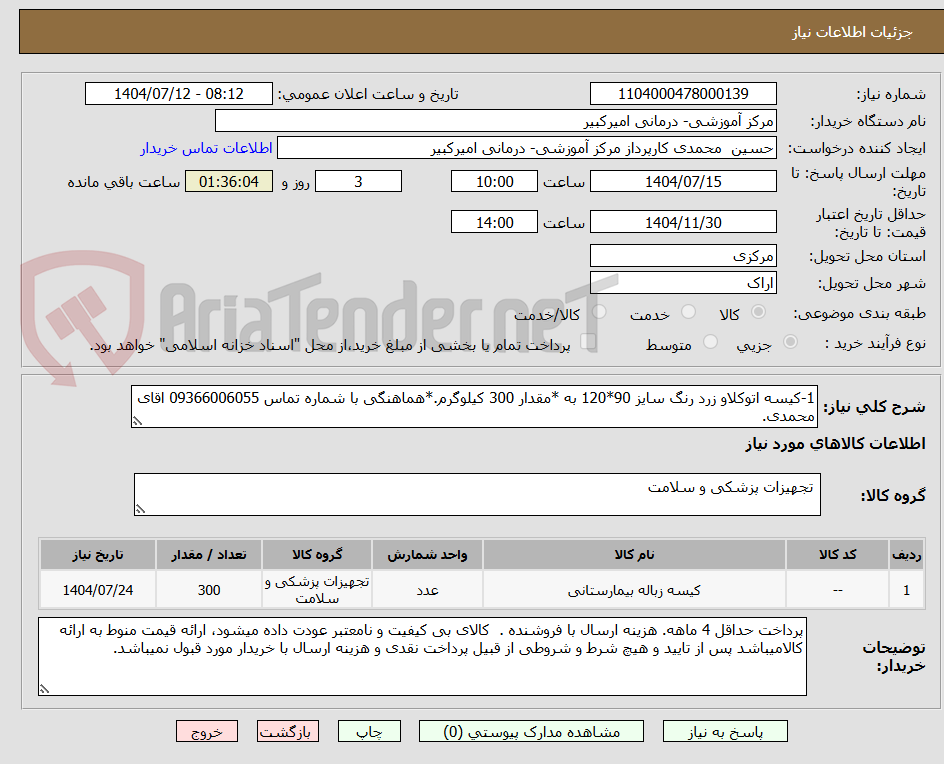Click the خروج exit button
The width and height of the screenshot is (944, 764).
pyautogui.click(x=207, y=731)
